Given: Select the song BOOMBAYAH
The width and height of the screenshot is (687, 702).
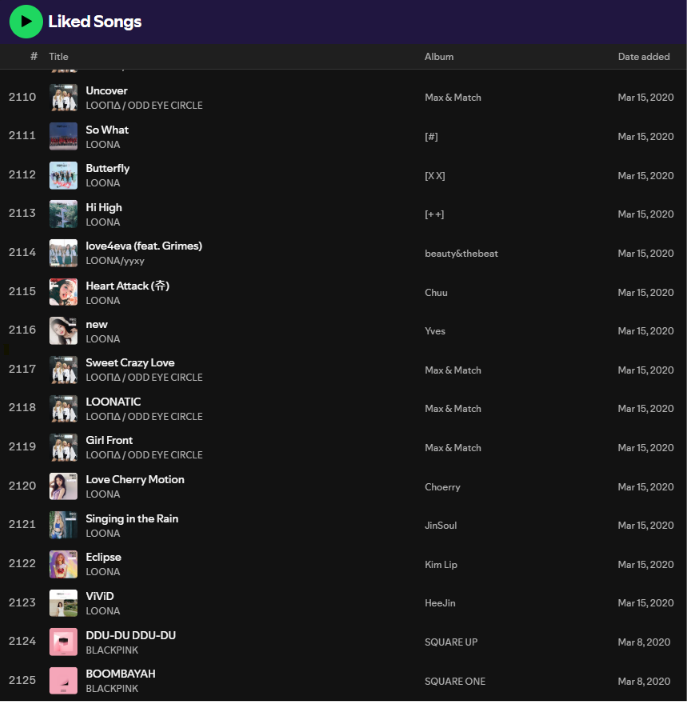Looking at the screenshot, I should click(121, 674).
